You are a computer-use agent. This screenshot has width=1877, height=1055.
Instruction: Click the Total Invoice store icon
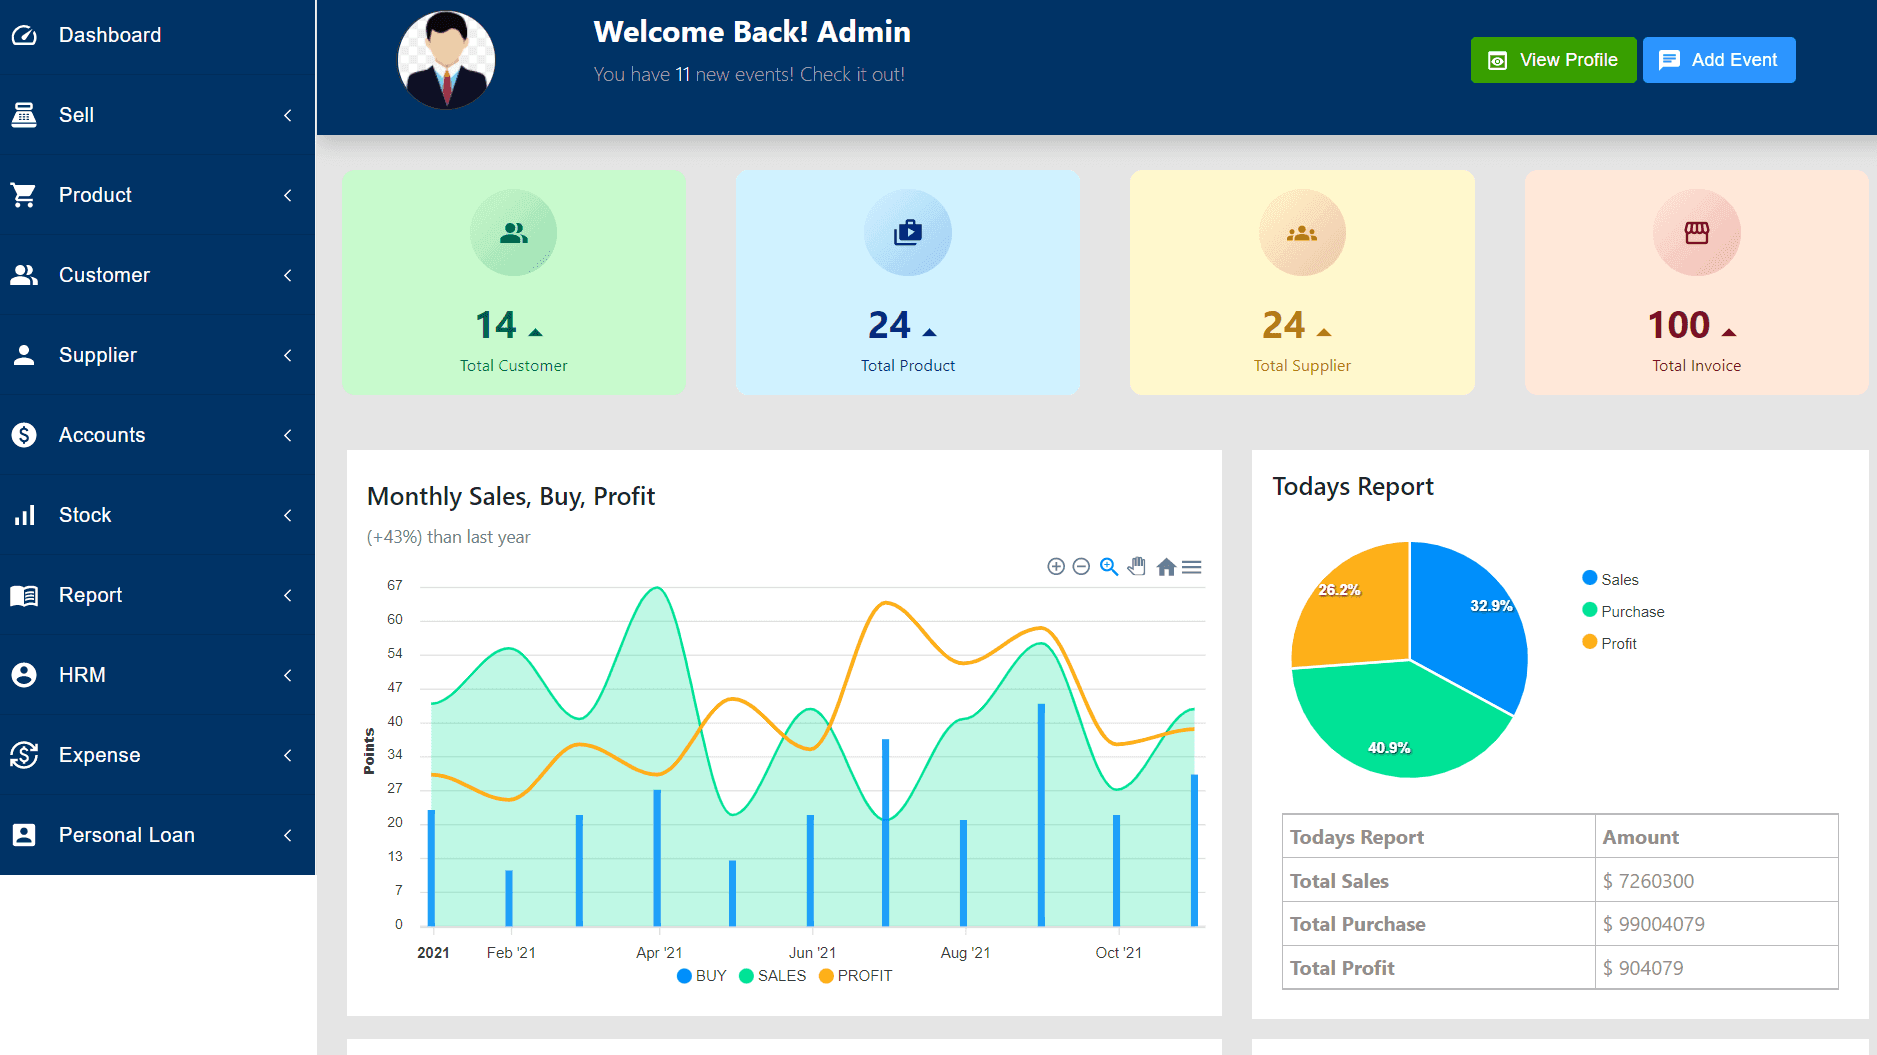[1696, 233]
